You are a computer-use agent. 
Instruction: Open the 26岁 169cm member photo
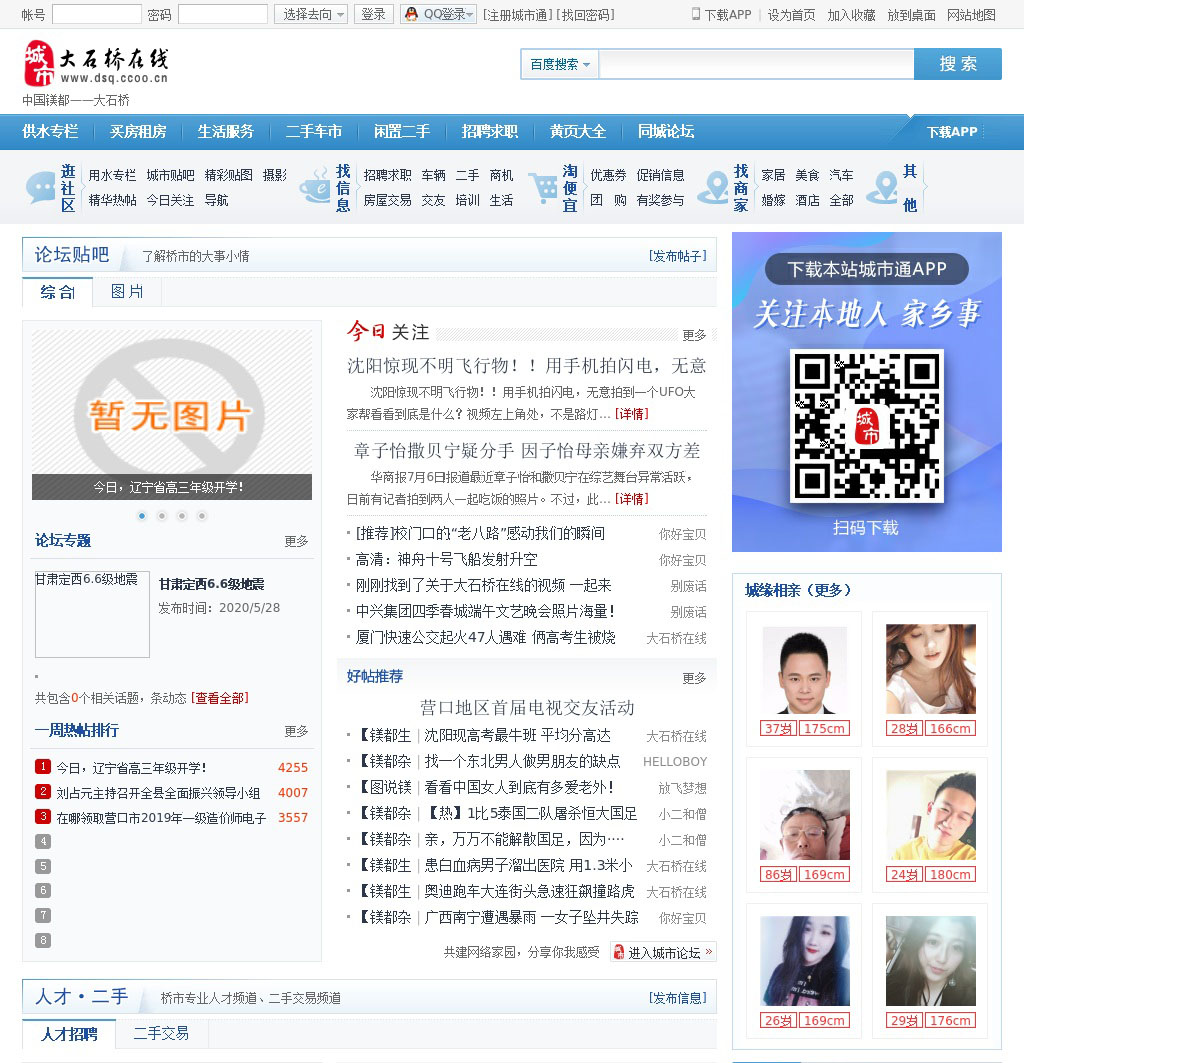click(805, 961)
